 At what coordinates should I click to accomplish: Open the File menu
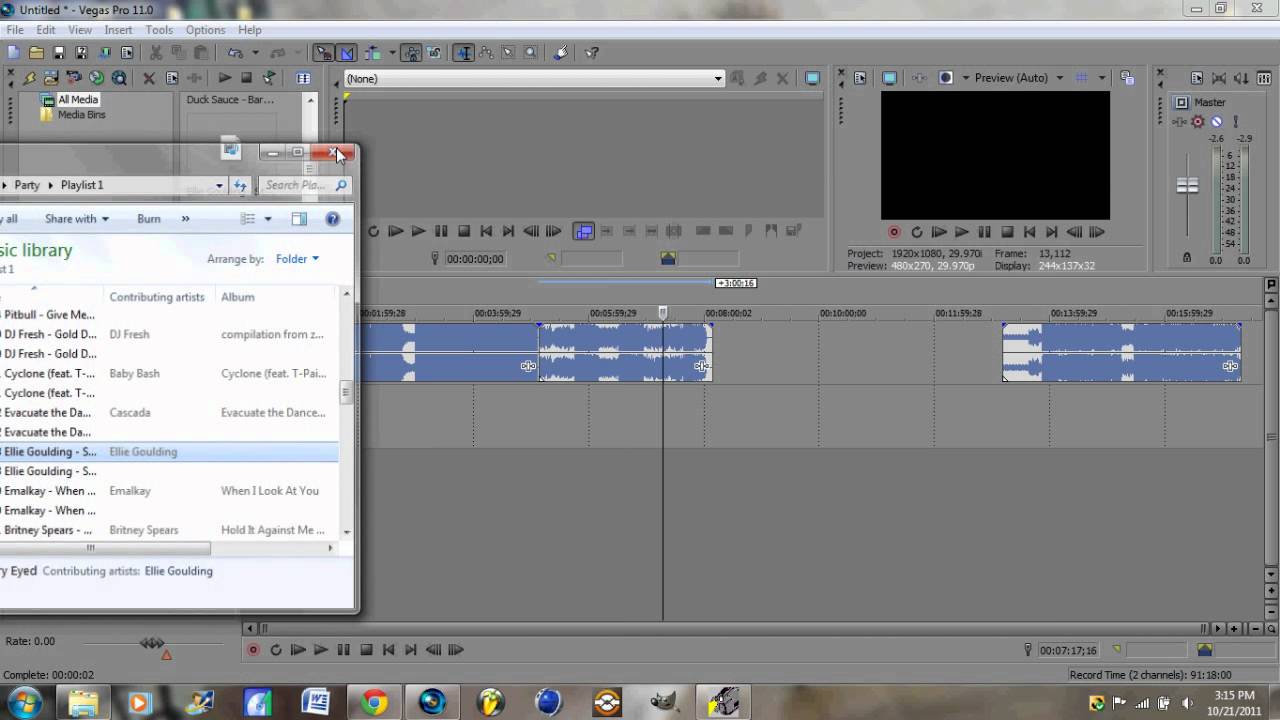point(15,30)
